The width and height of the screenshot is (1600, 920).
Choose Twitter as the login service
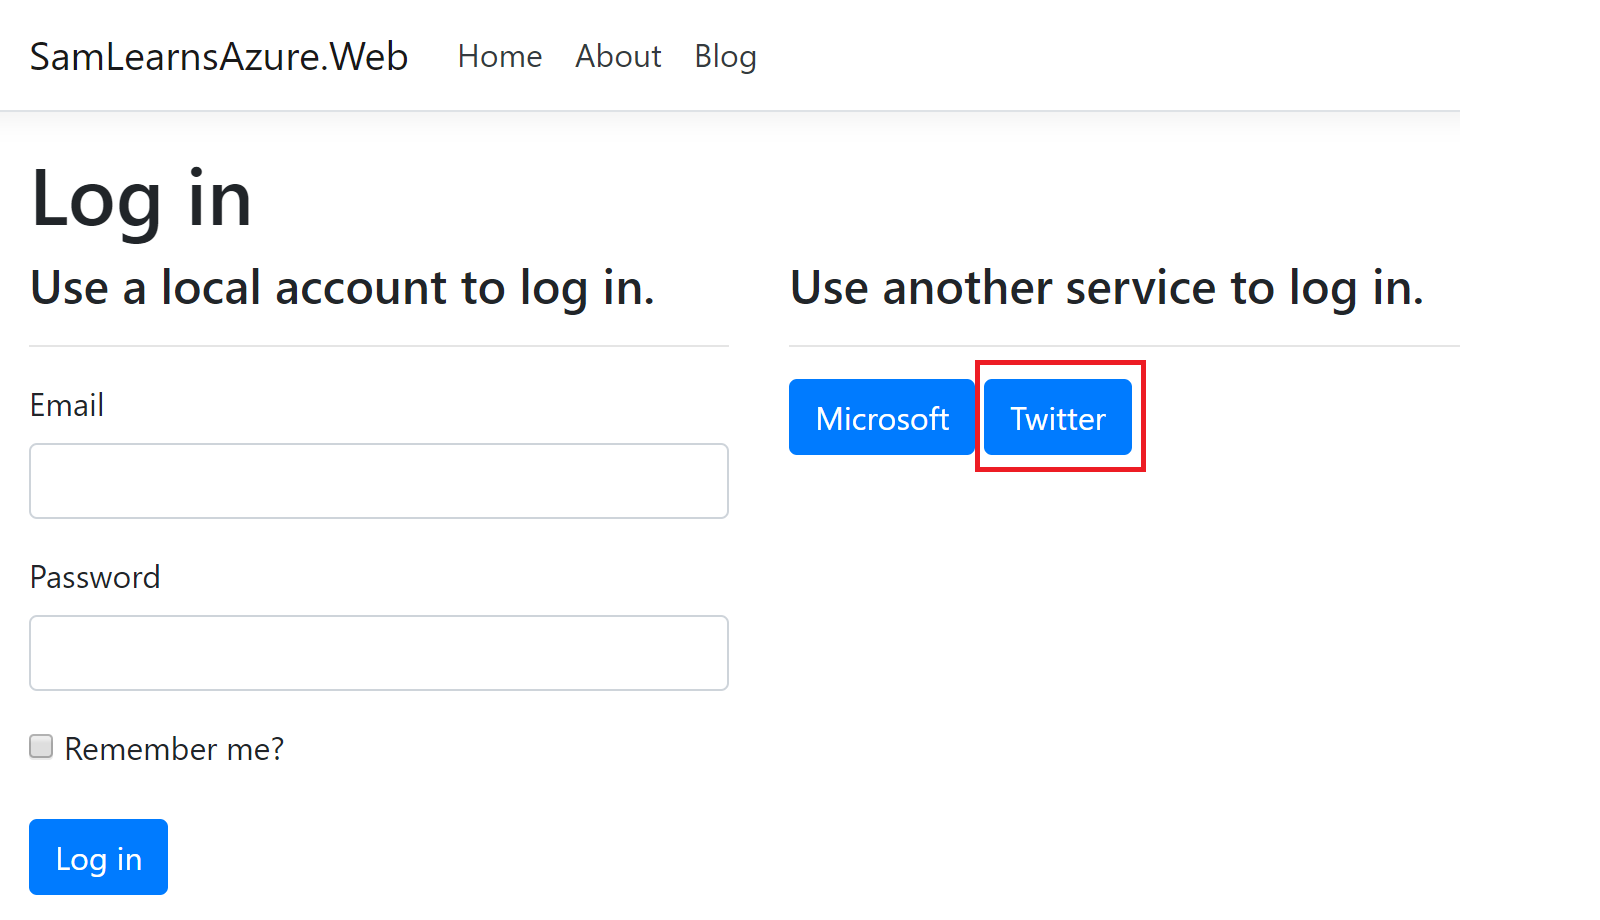tap(1057, 417)
